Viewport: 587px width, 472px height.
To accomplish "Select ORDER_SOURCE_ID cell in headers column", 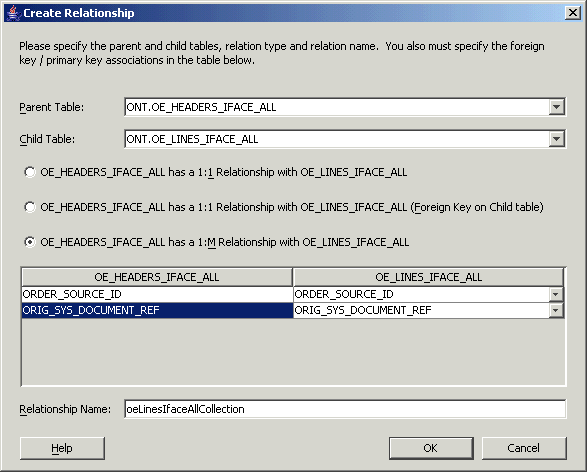I will coord(157,295).
